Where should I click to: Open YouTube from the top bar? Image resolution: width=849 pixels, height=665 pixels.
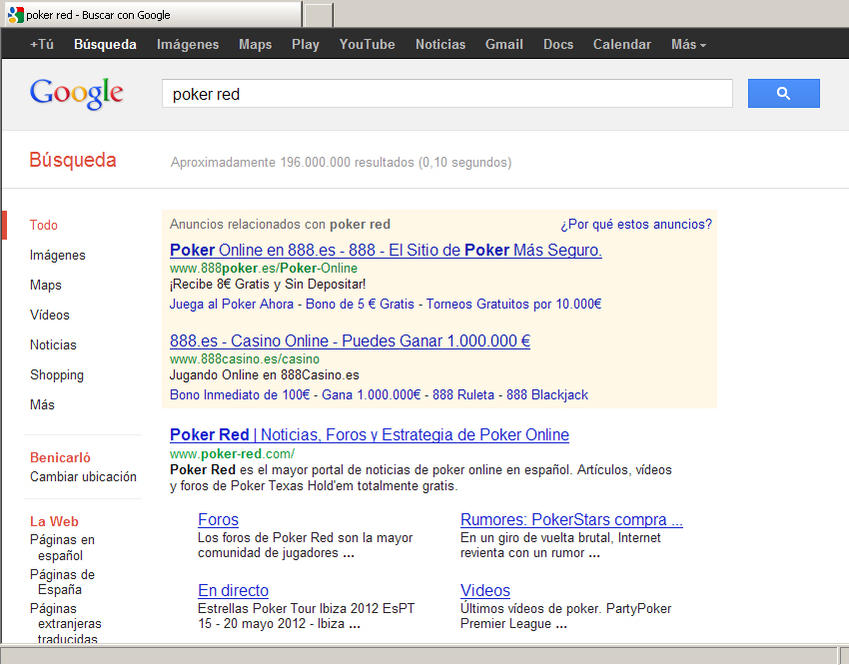click(x=367, y=44)
